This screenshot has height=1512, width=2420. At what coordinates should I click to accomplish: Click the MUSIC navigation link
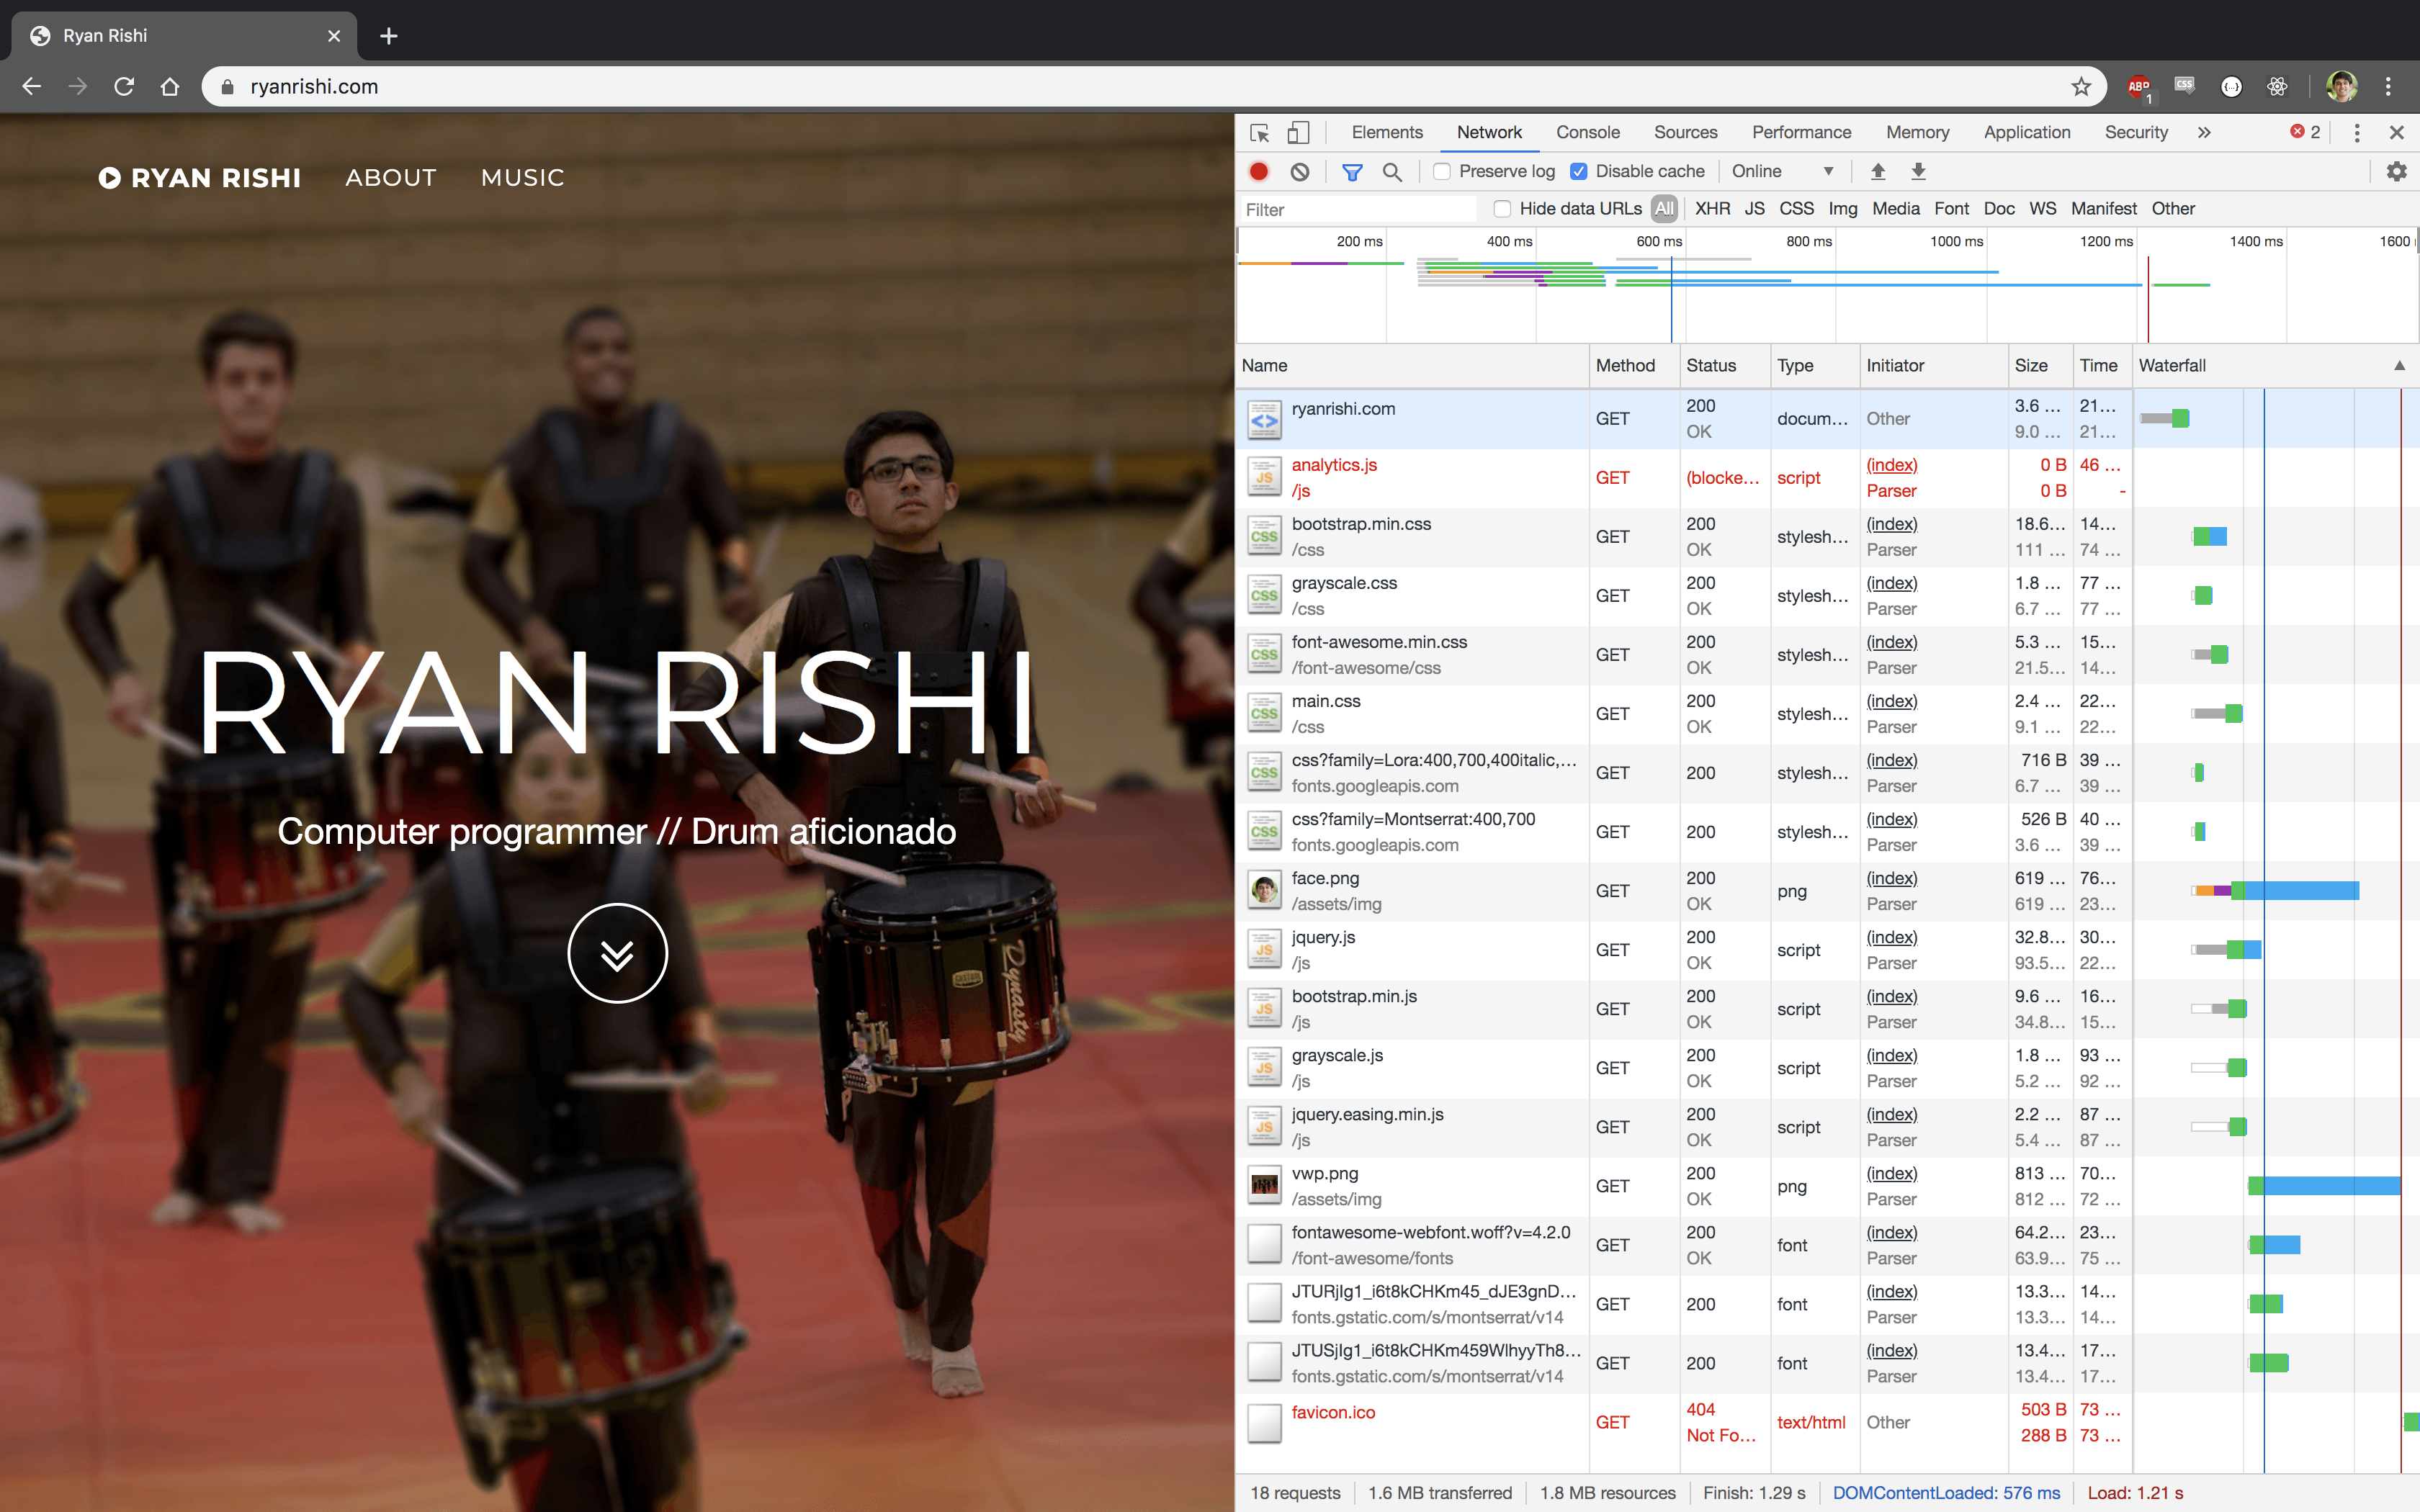pyautogui.click(x=523, y=176)
